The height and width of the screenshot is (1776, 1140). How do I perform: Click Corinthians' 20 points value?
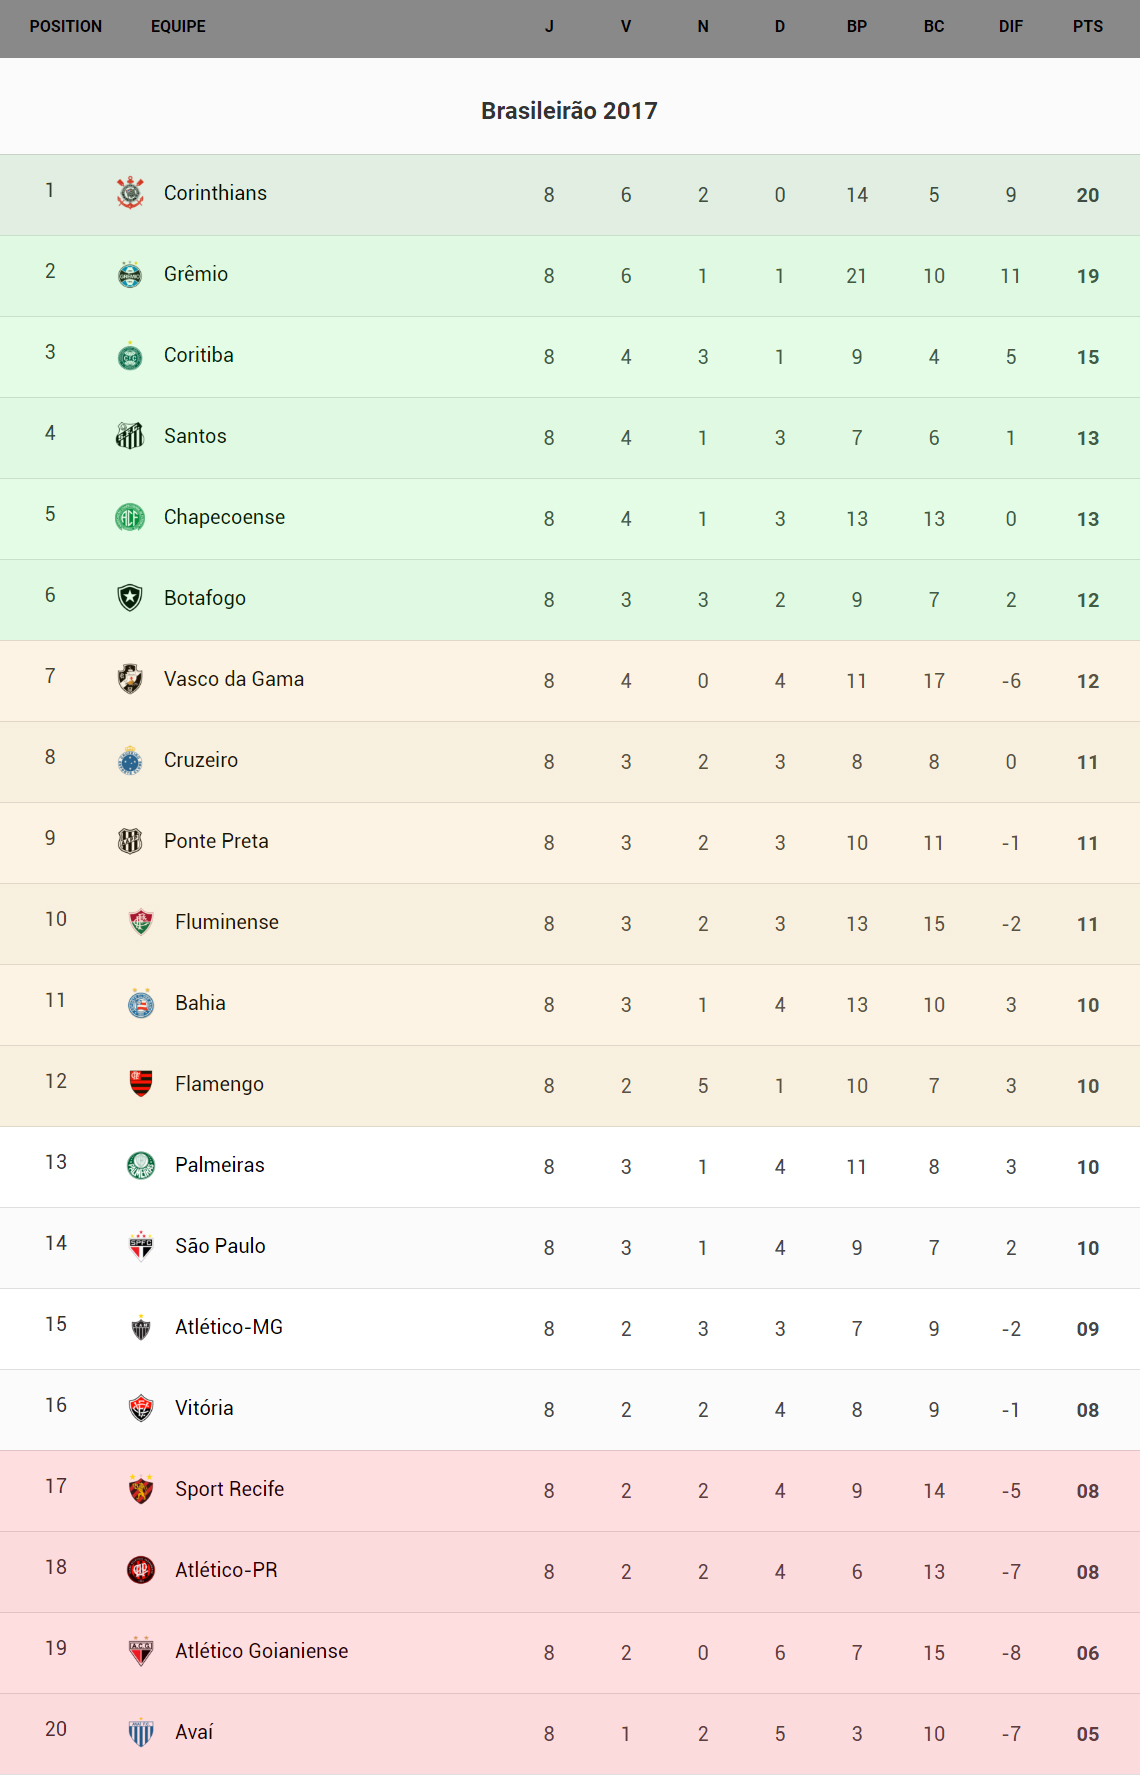click(x=1087, y=195)
